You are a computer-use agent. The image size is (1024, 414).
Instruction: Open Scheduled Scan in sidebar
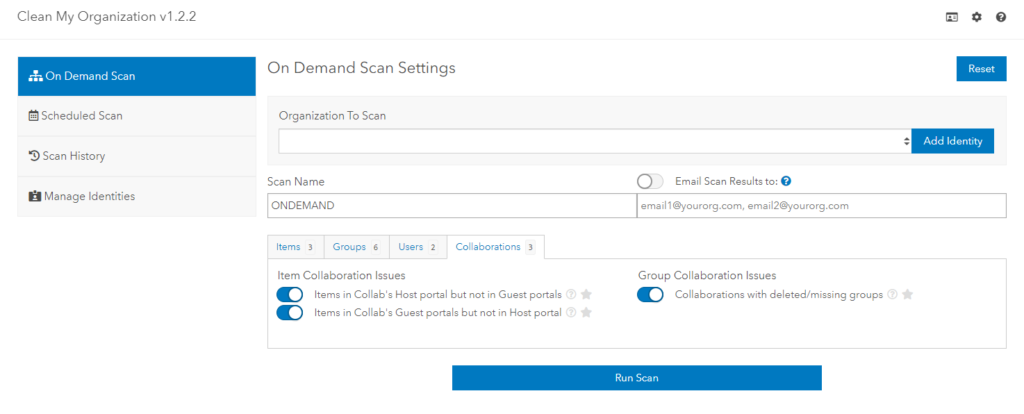click(x=136, y=116)
